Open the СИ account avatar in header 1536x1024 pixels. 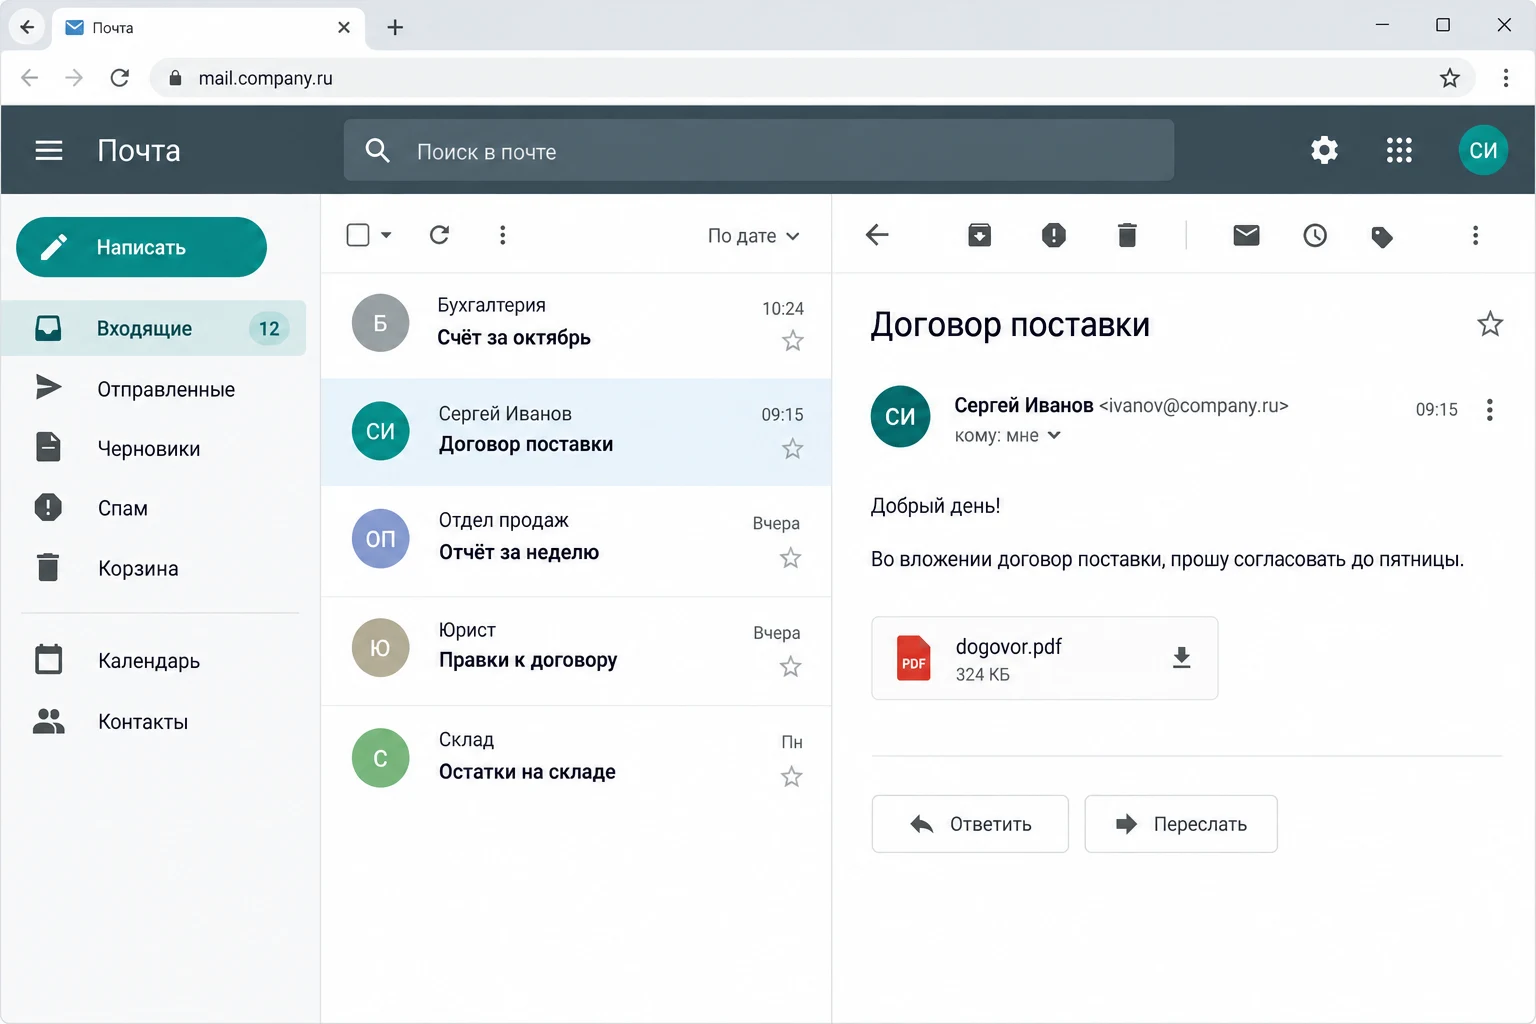[1483, 150]
